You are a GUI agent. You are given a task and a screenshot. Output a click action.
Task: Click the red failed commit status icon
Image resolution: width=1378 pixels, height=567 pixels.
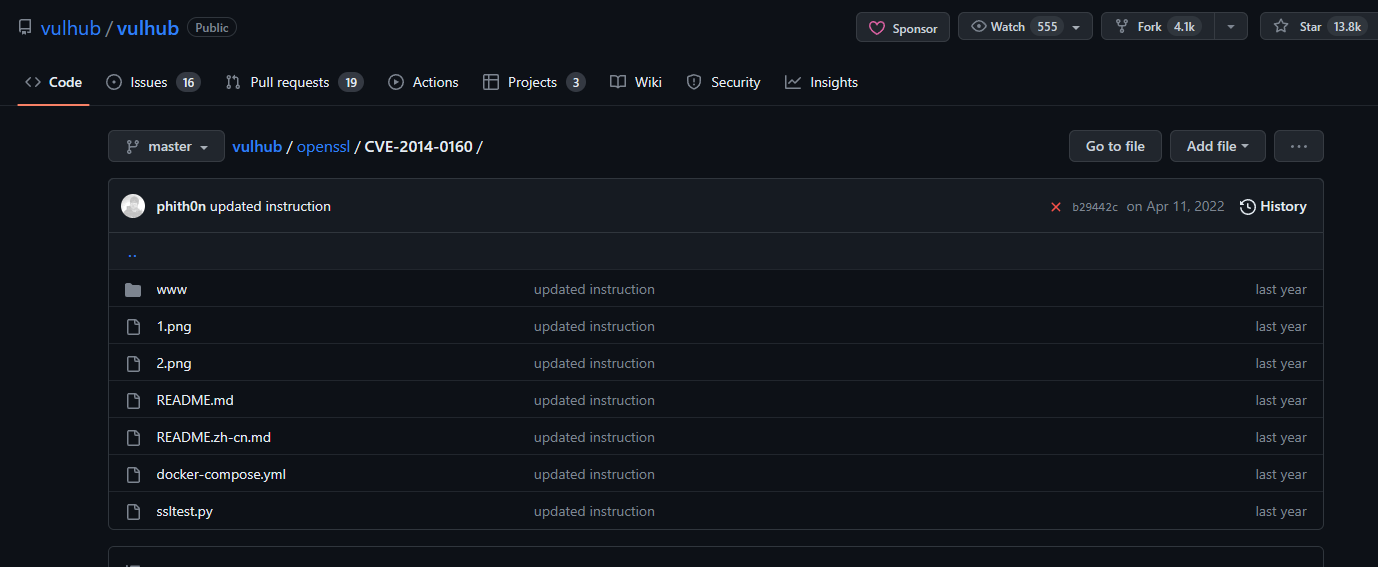[1056, 207]
